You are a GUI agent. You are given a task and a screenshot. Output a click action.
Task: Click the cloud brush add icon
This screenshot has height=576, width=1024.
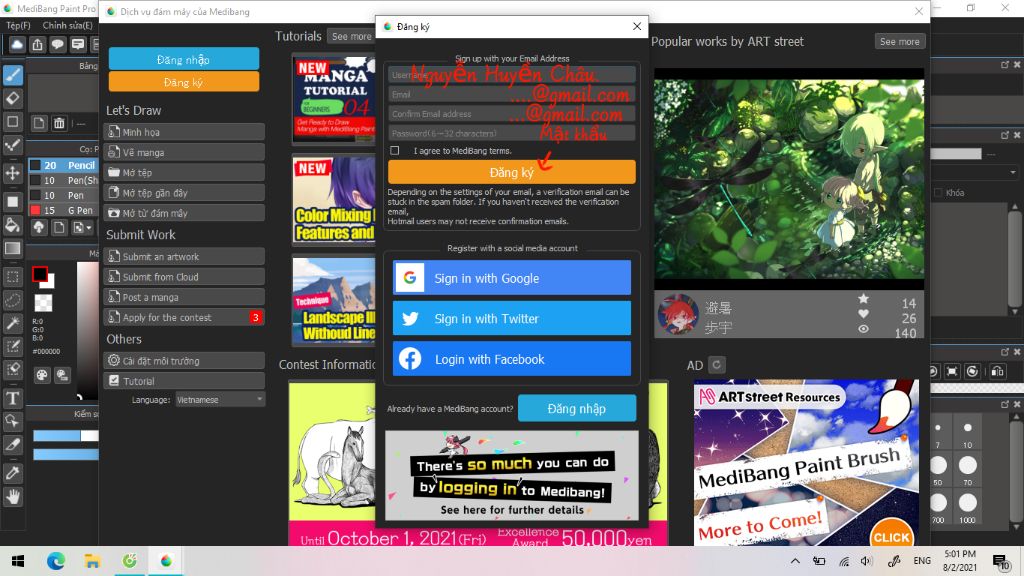pyautogui.click(x=39, y=227)
